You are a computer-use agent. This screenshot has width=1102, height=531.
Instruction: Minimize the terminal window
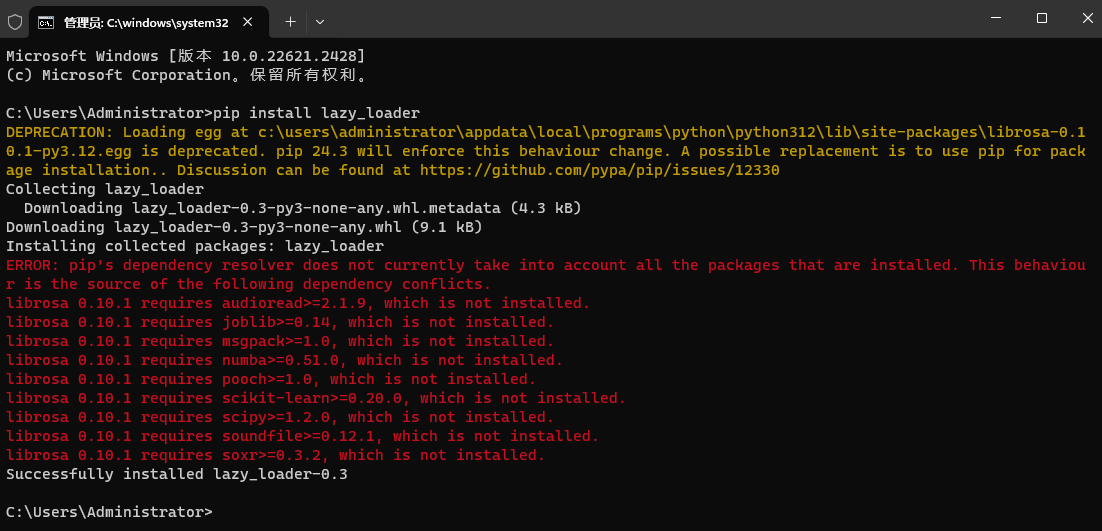click(996, 18)
